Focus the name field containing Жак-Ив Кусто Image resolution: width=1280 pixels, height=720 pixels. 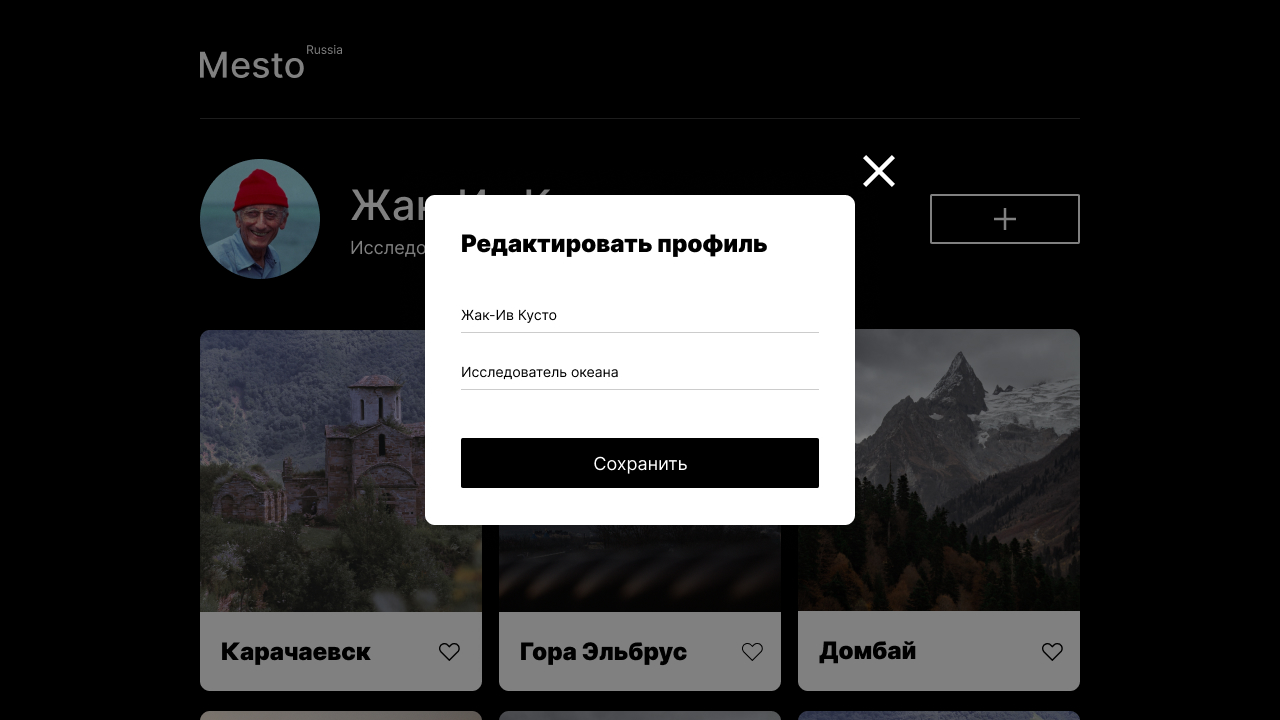click(x=640, y=315)
